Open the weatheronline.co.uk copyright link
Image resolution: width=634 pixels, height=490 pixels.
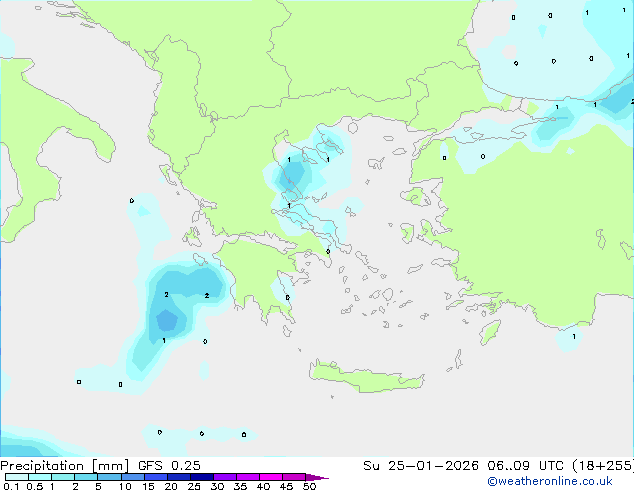(x=549, y=481)
